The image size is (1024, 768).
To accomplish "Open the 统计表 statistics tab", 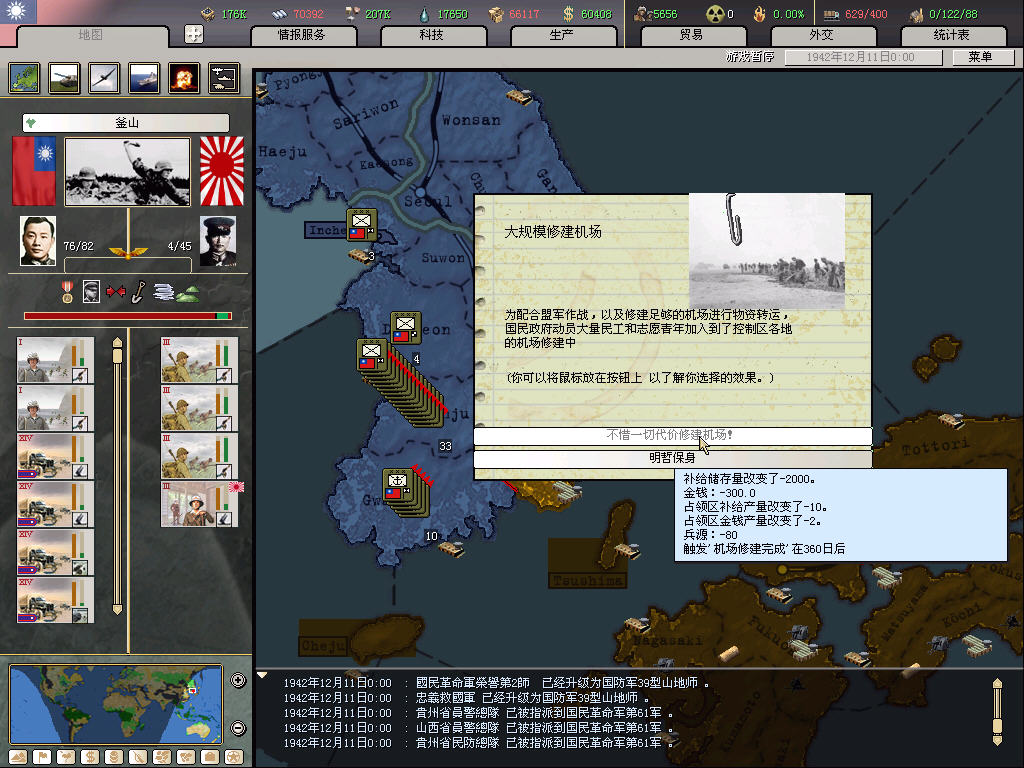I will [x=952, y=35].
